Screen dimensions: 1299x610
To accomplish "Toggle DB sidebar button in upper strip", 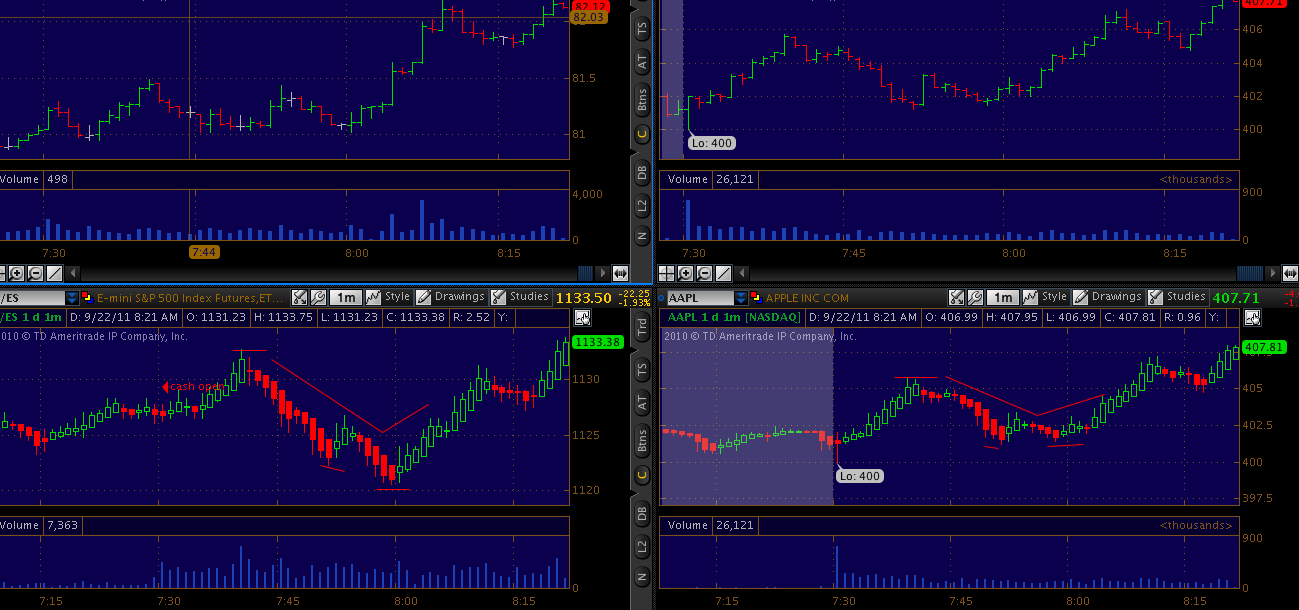I will click(x=642, y=172).
